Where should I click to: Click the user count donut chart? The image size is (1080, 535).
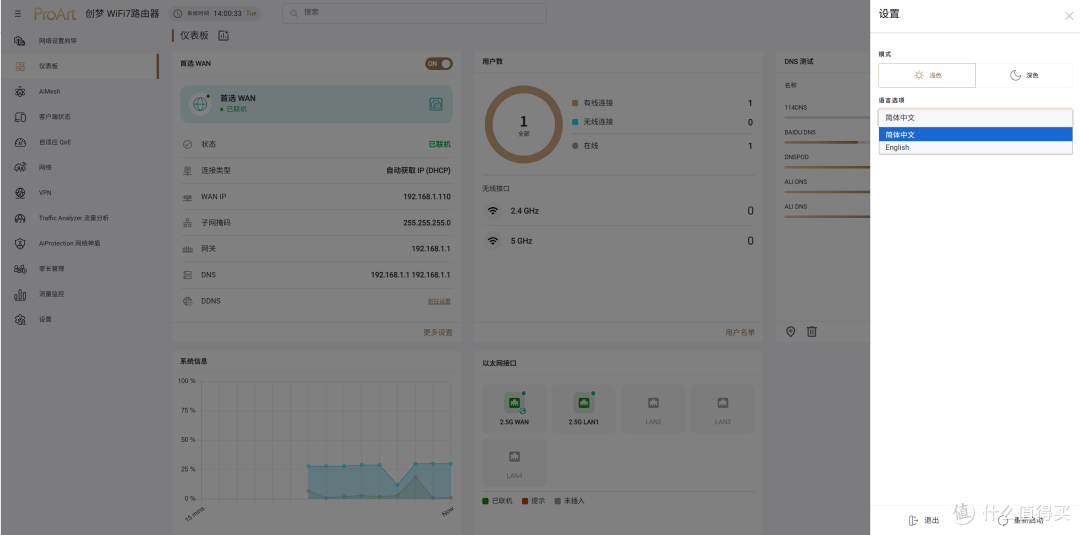tap(523, 125)
